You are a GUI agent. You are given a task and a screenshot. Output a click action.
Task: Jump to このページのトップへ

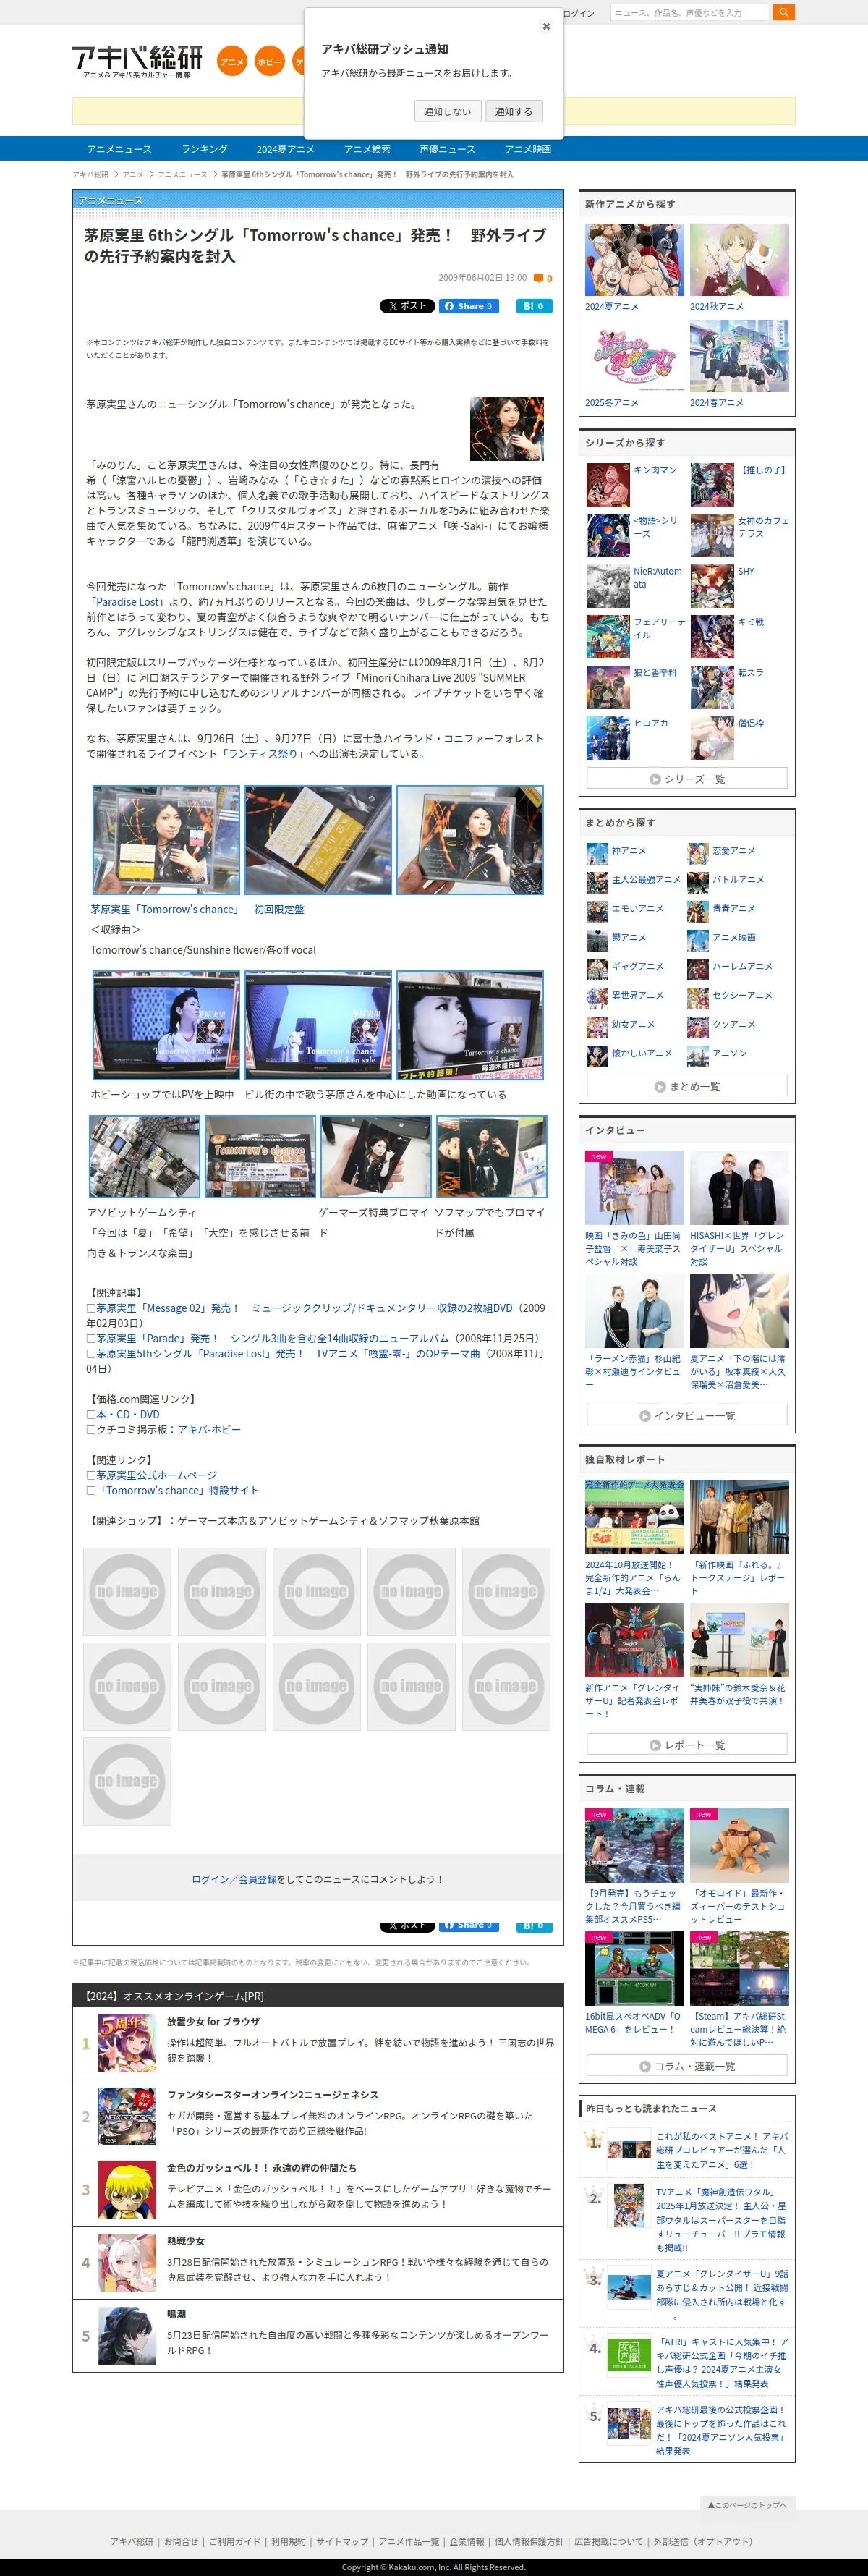coord(748,2504)
